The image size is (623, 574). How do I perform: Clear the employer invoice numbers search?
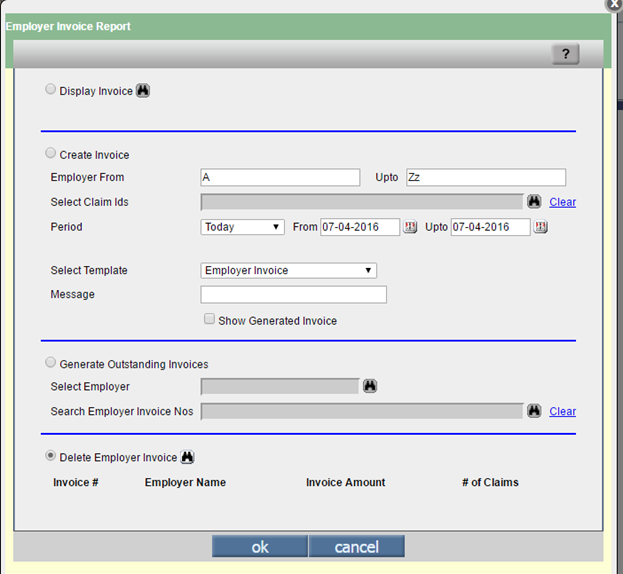pyautogui.click(x=562, y=412)
